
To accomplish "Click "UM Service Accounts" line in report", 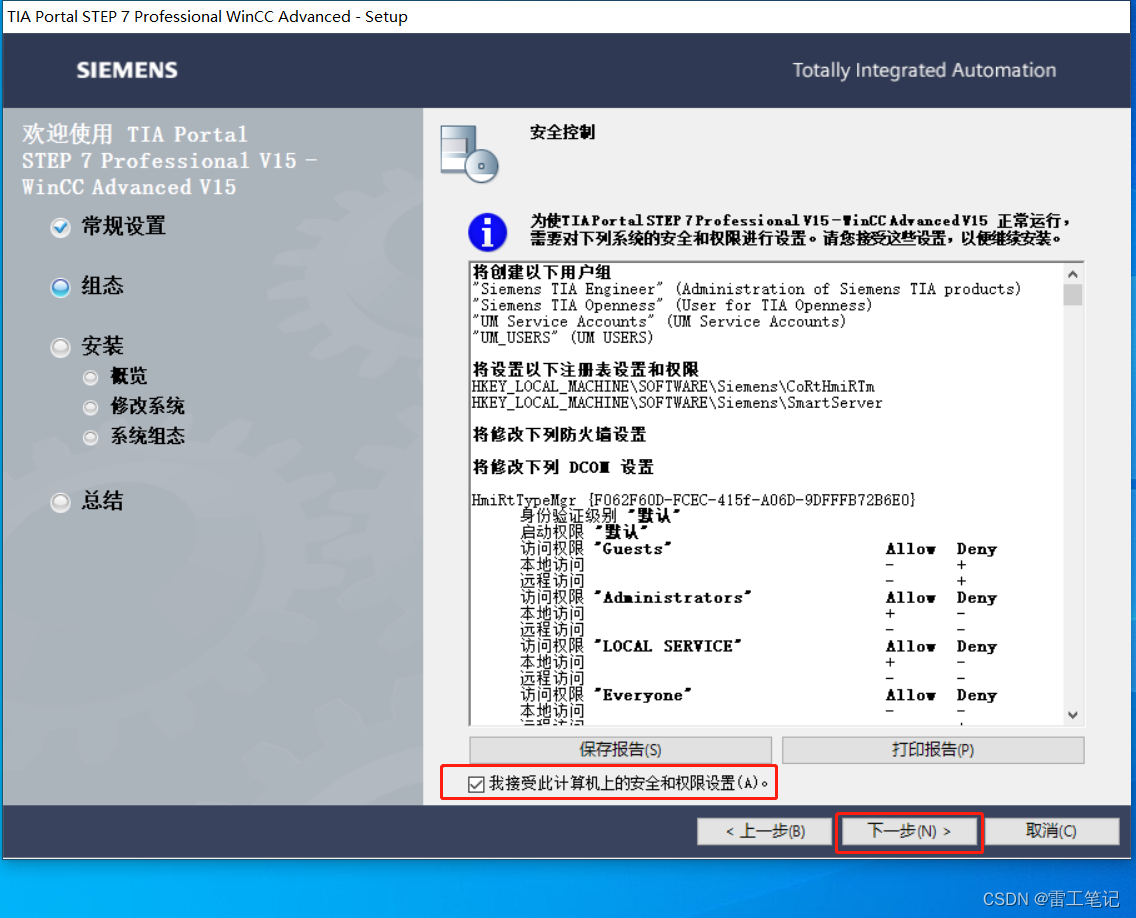I will pos(659,321).
